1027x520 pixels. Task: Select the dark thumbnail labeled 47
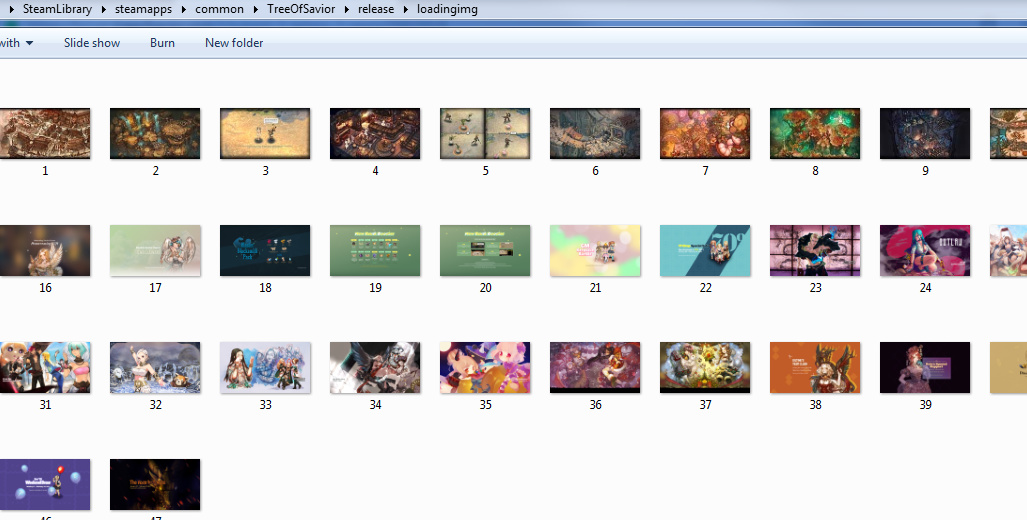click(x=155, y=485)
